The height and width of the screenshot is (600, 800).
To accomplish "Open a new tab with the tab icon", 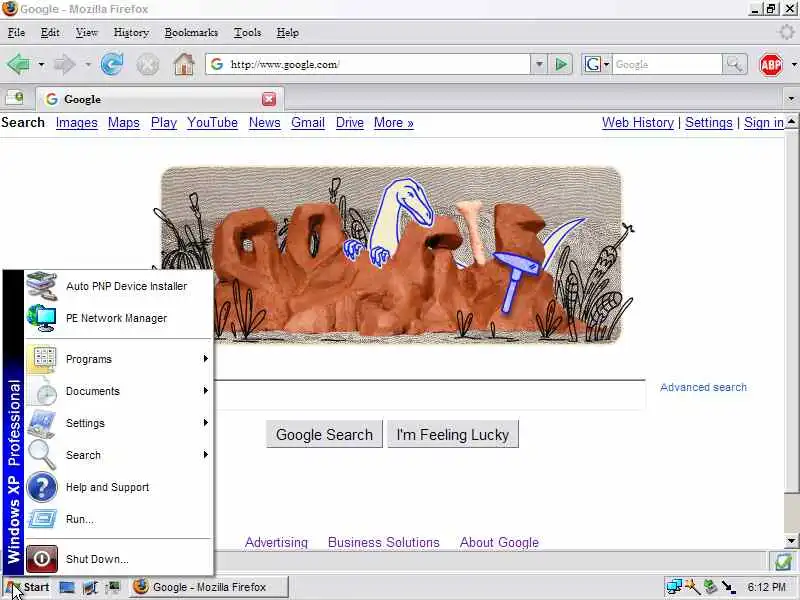I will [x=14, y=97].
